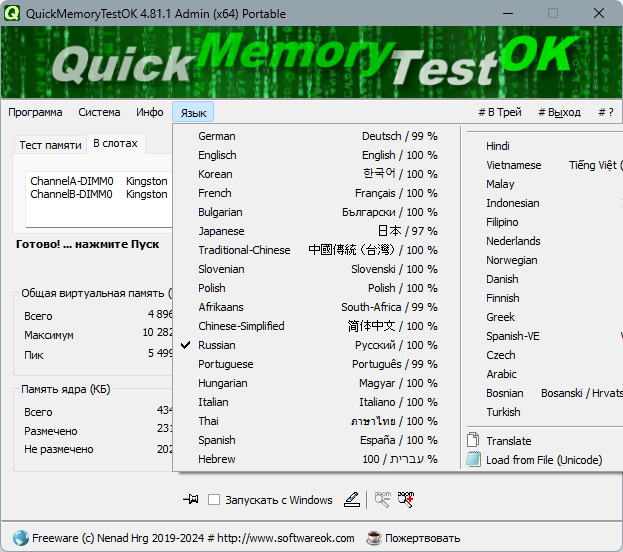Click the Translate menu command
This screenshot has height=552, width=623.
coord(544,441)
